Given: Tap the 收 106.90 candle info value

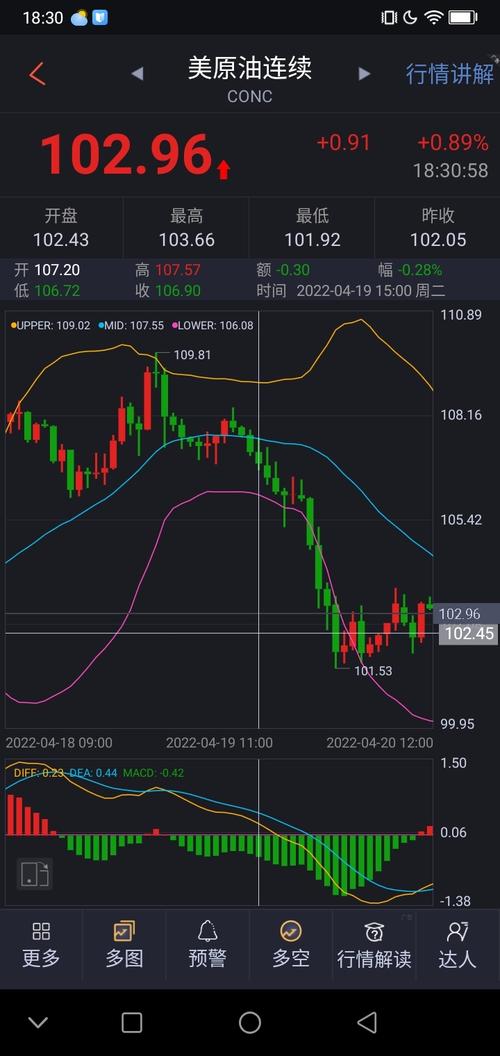Looking at the screenshot, I should pyautogui.click(x=168, y=291).
